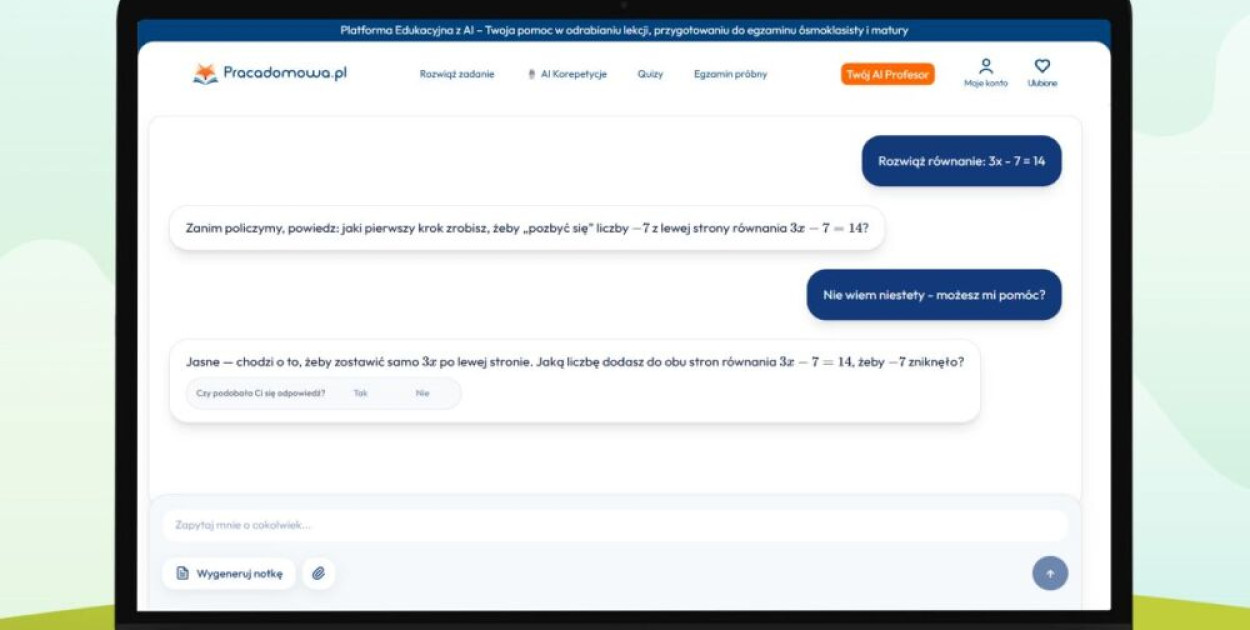Click the Jasne AI response text
Viewport: 1250px width, 630px height.
pyautogui.click(x=574, y=362)
